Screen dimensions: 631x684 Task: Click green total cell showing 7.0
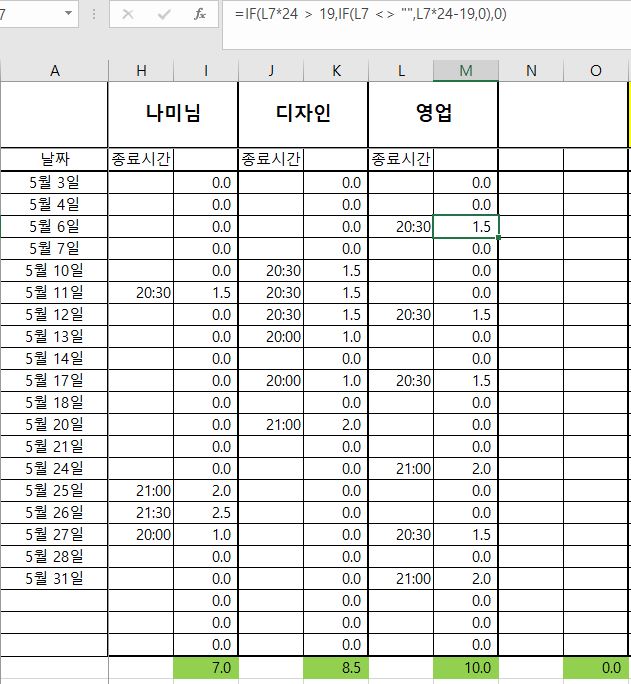pyautogui.click(x=206, y=668)
